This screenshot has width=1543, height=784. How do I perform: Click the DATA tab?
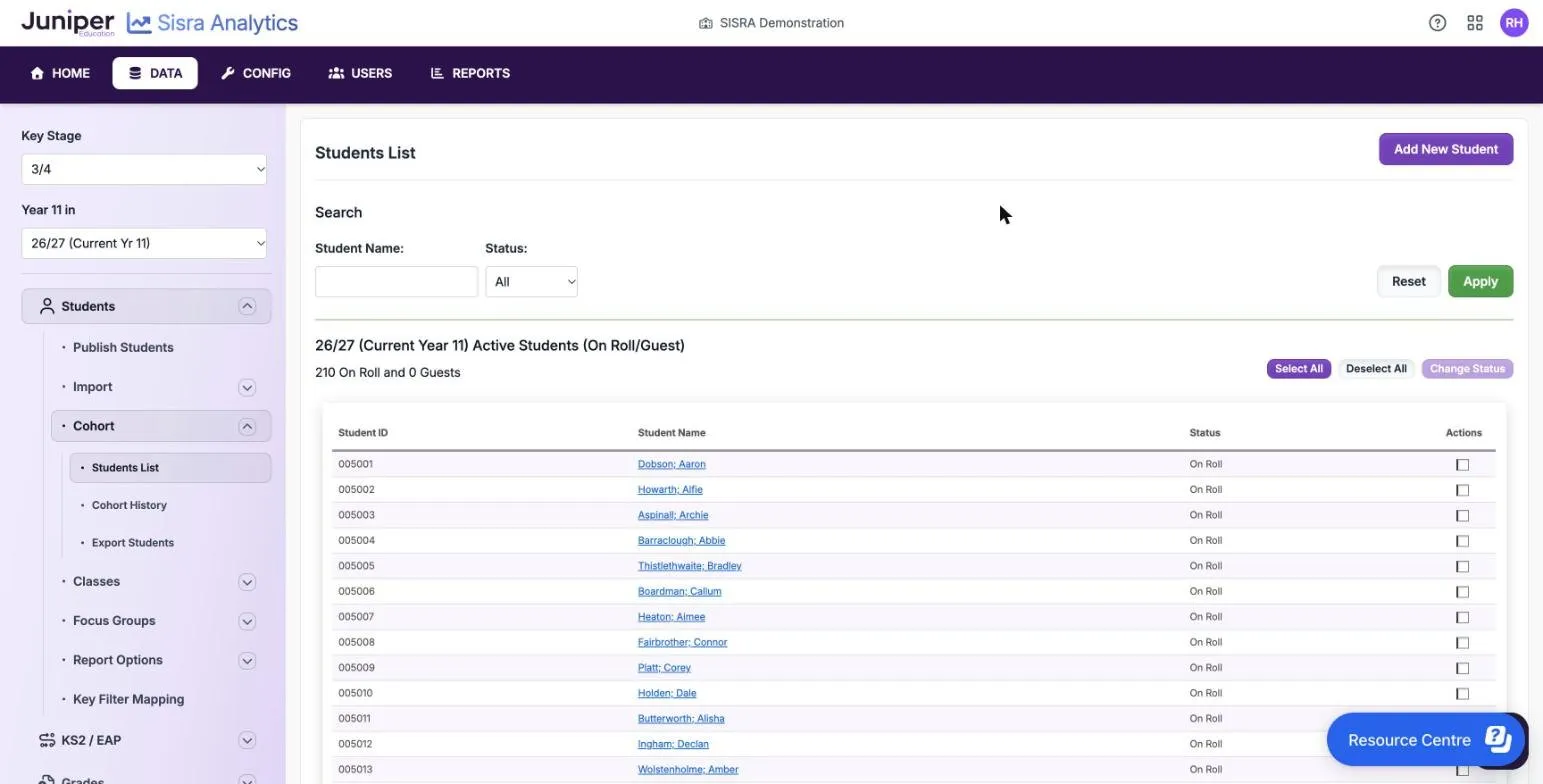pos(155,73)
